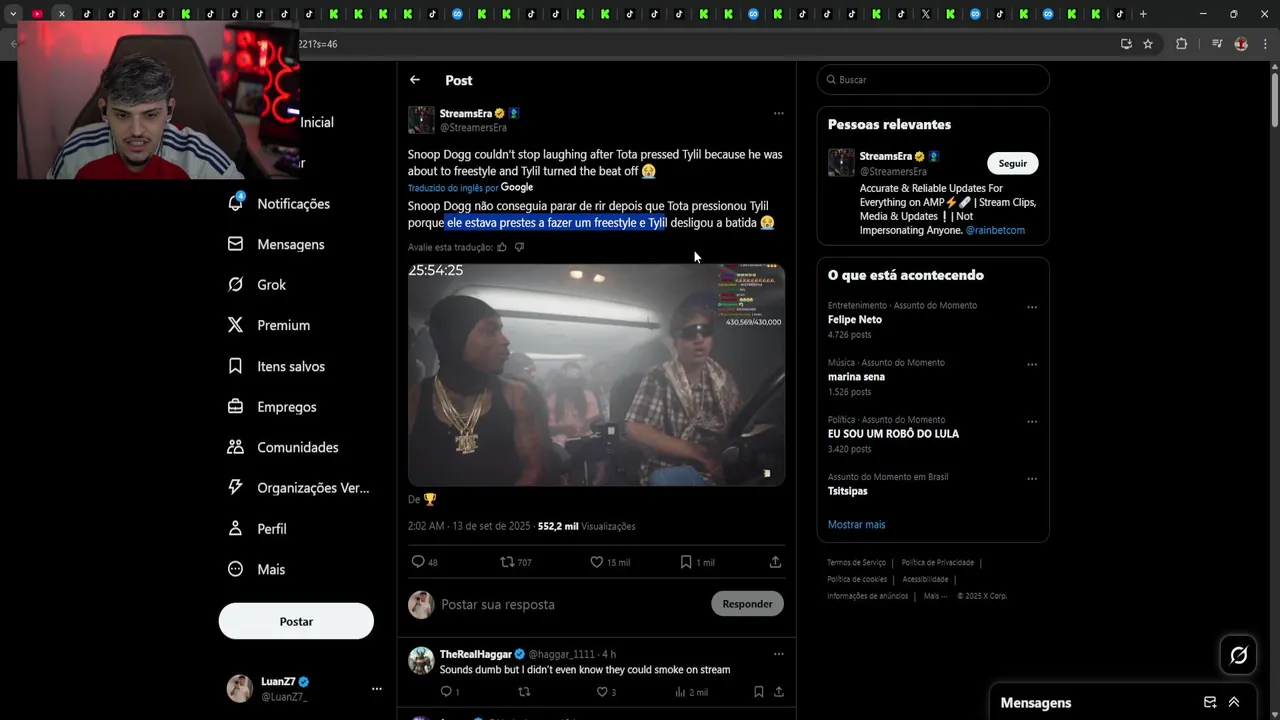Repost TheRealHaggar comment
The width and height of the screenshot is (1280, 720).
[523, 692]
